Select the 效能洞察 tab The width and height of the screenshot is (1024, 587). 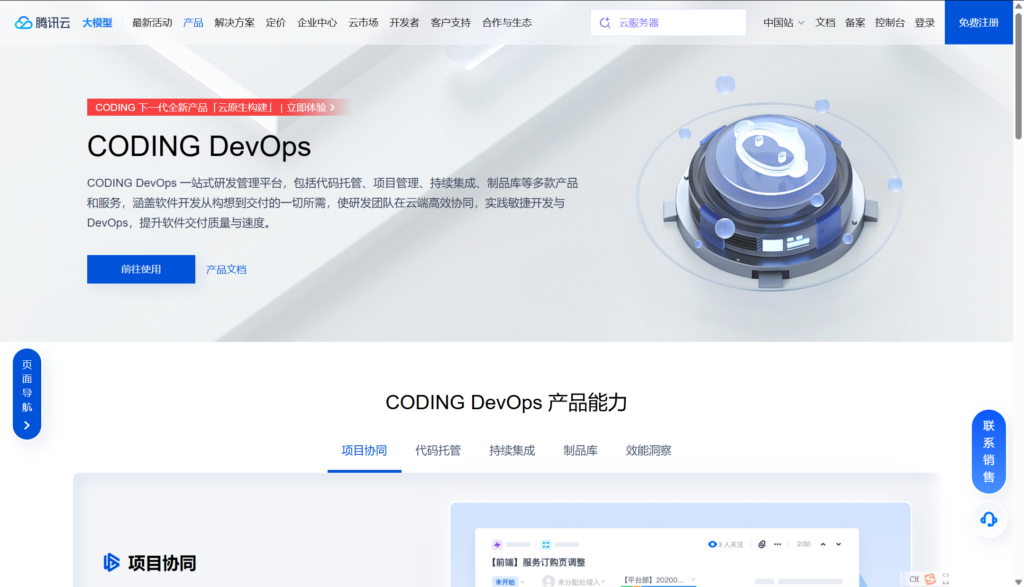click(x=648, y=451)
